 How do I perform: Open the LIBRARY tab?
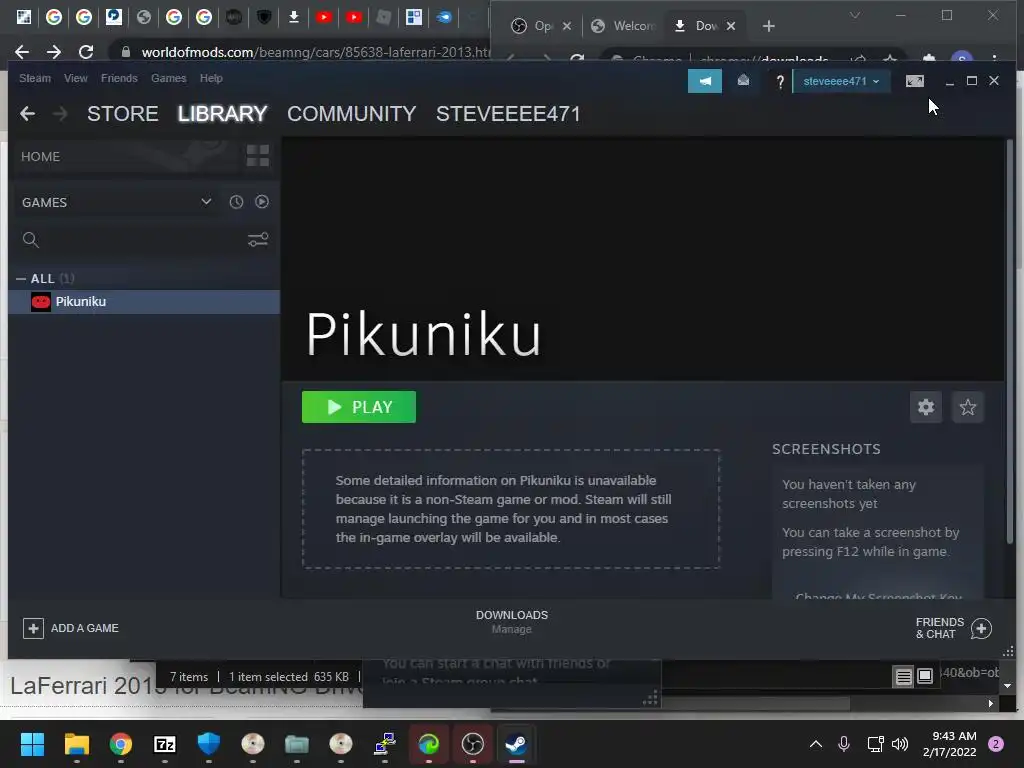[x=223, y=114]
